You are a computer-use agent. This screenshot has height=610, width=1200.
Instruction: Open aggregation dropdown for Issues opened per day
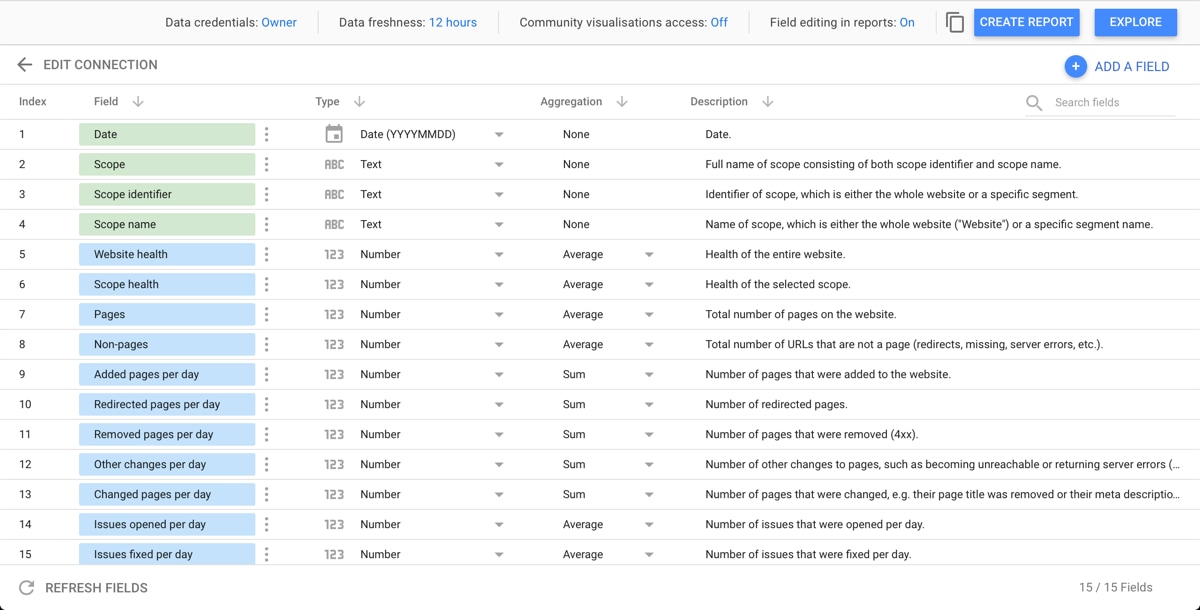click(649, 525)
